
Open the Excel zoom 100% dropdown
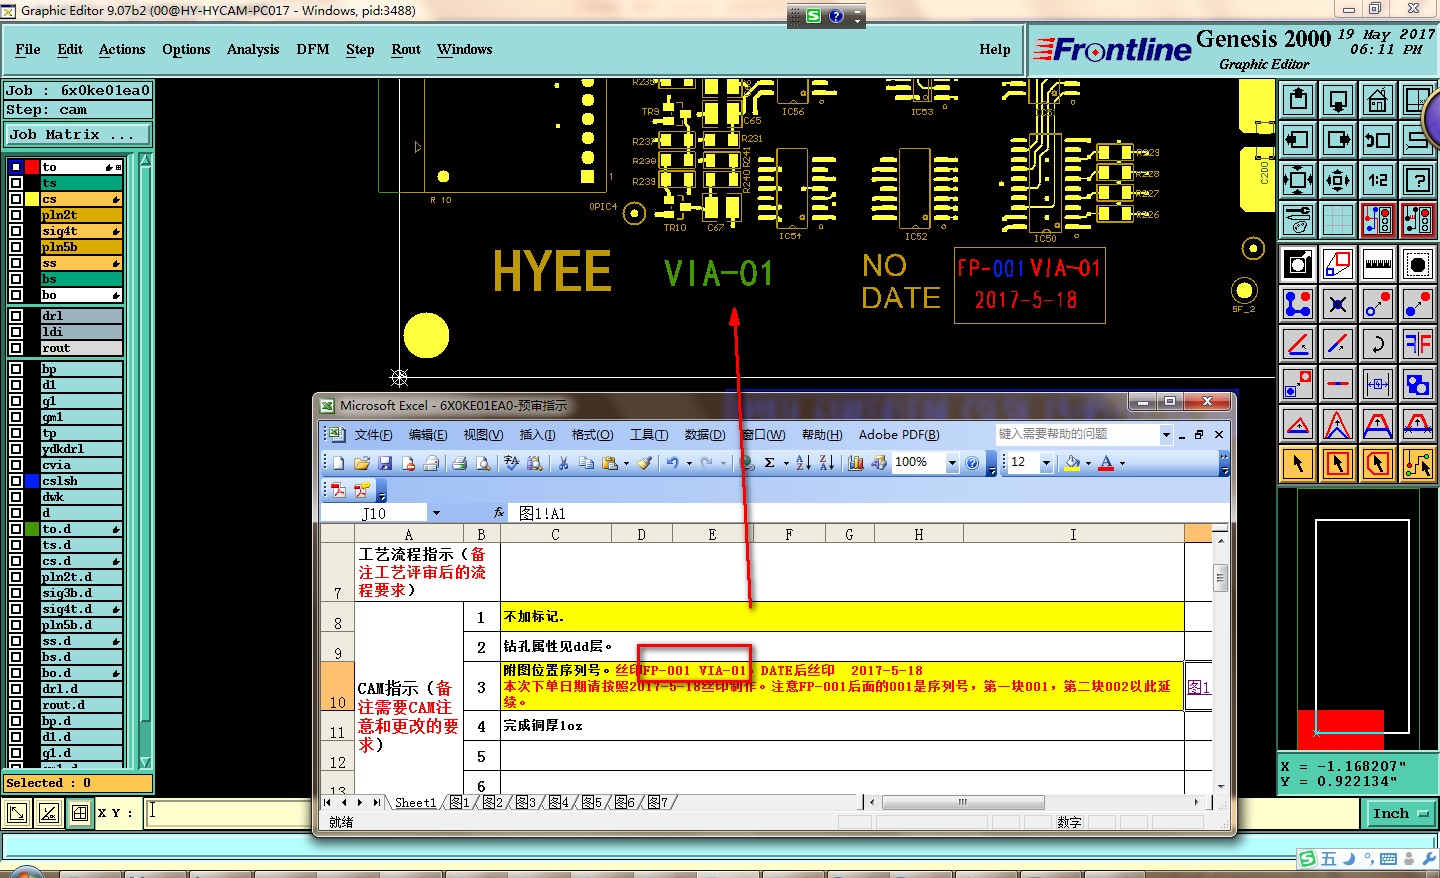point(952,463)
